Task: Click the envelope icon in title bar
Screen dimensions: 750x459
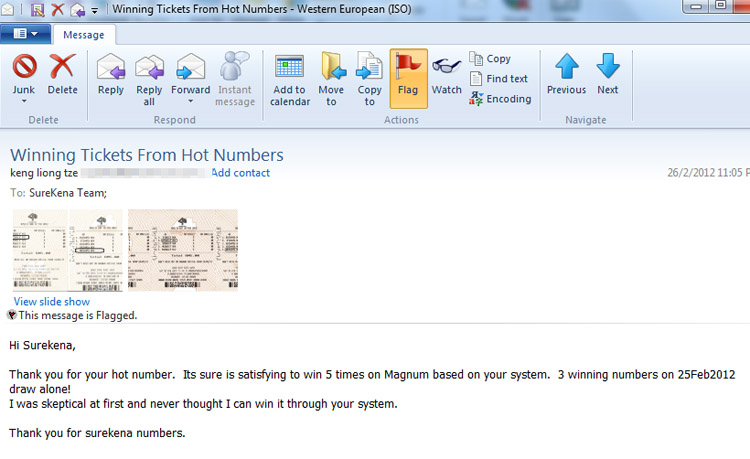Action: tap(7, 9)
